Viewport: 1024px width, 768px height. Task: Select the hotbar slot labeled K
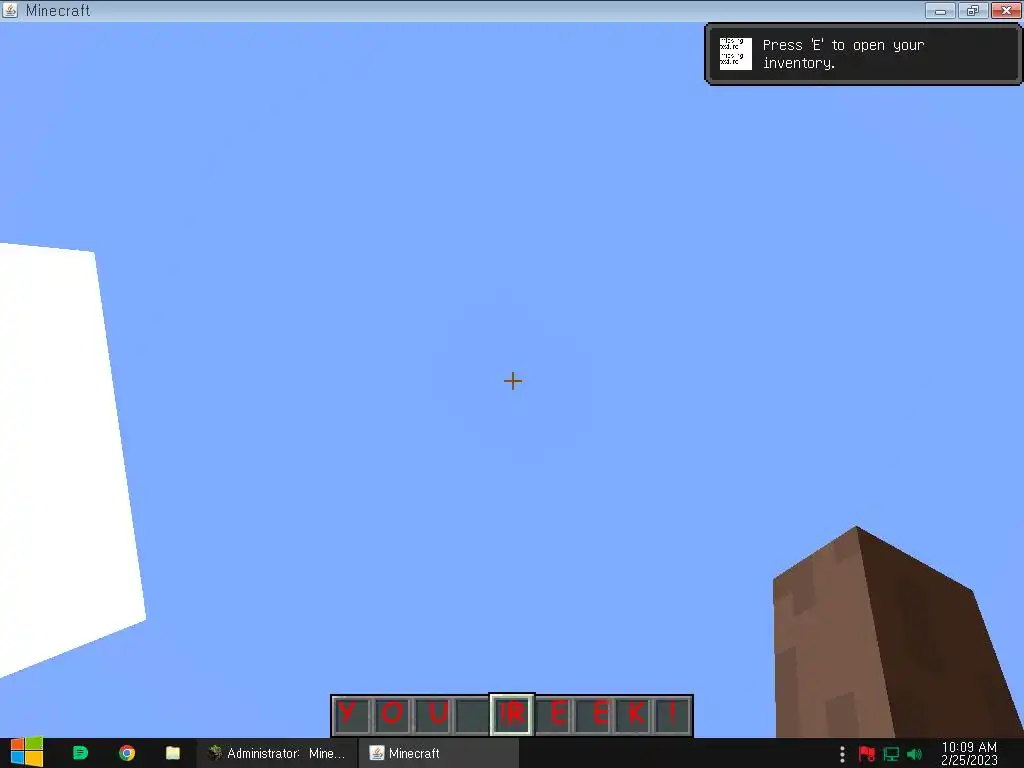632,714
